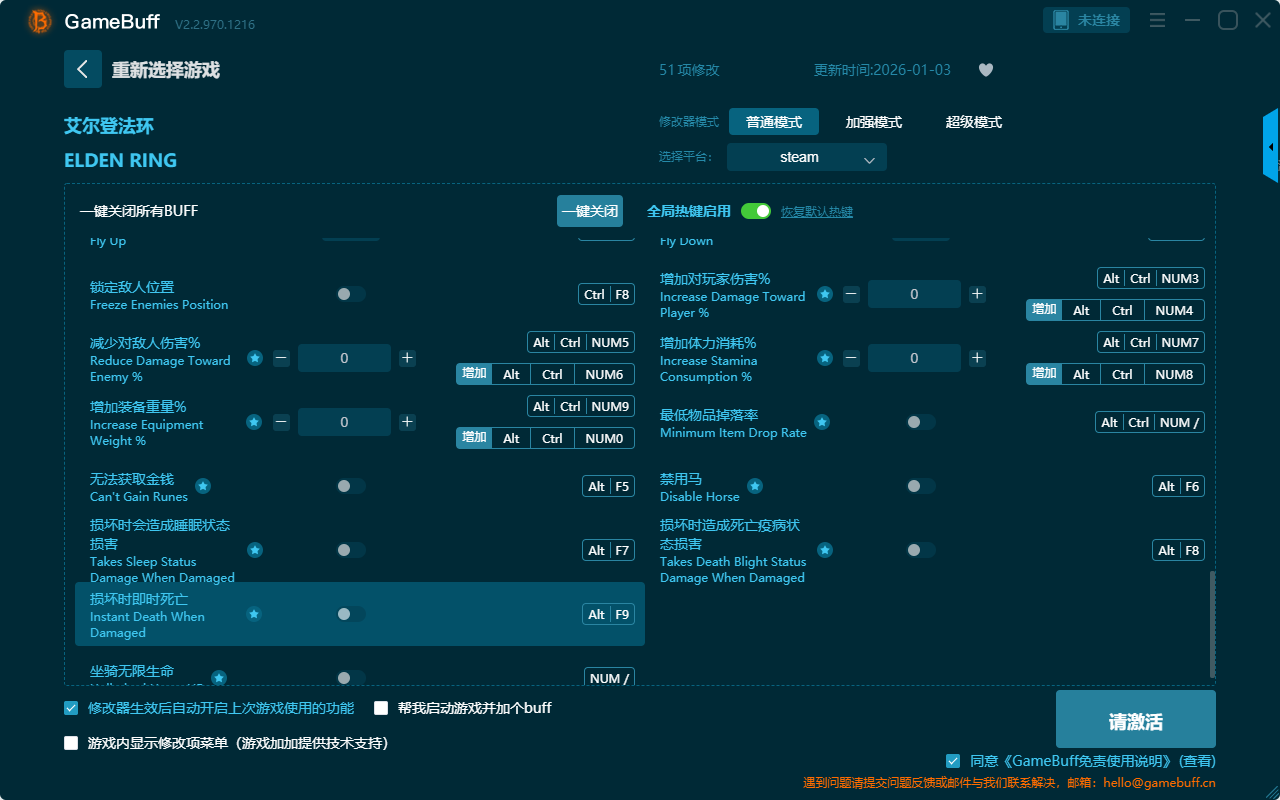Click the vertical scrollbar of cheat list
The image size is (1280, 800).
click(1212, 625)
